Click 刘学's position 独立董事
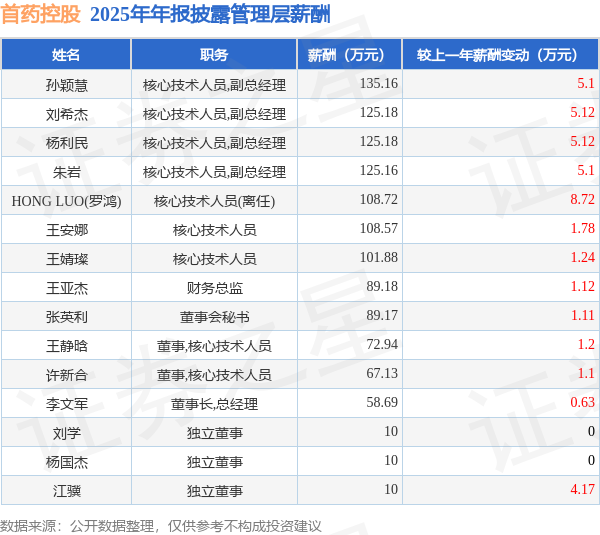Image resolution: width=600 pixels, height=535 pixels. pyautogui.click(x=214, y=433)
